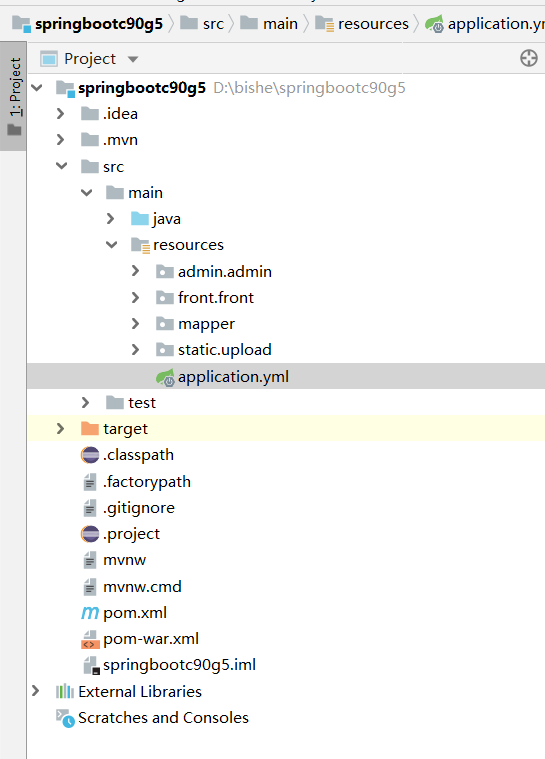Collapse the resources folder

tap(111, 245)
